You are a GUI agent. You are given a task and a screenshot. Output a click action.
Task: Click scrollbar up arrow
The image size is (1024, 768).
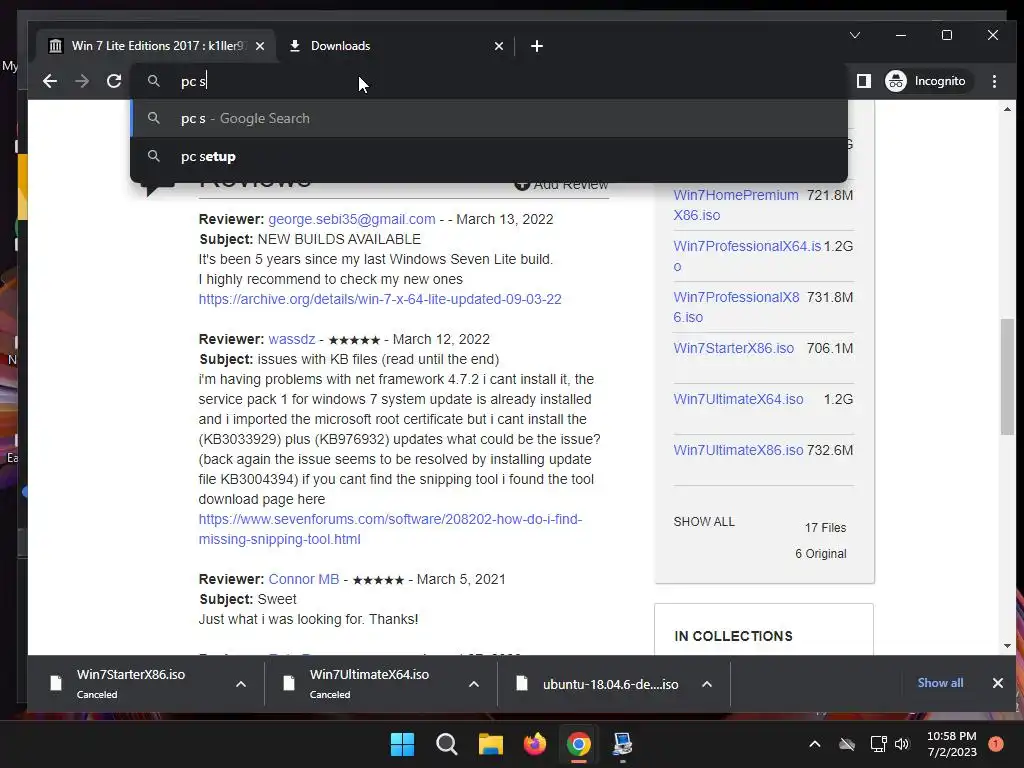coord(1007,109)
